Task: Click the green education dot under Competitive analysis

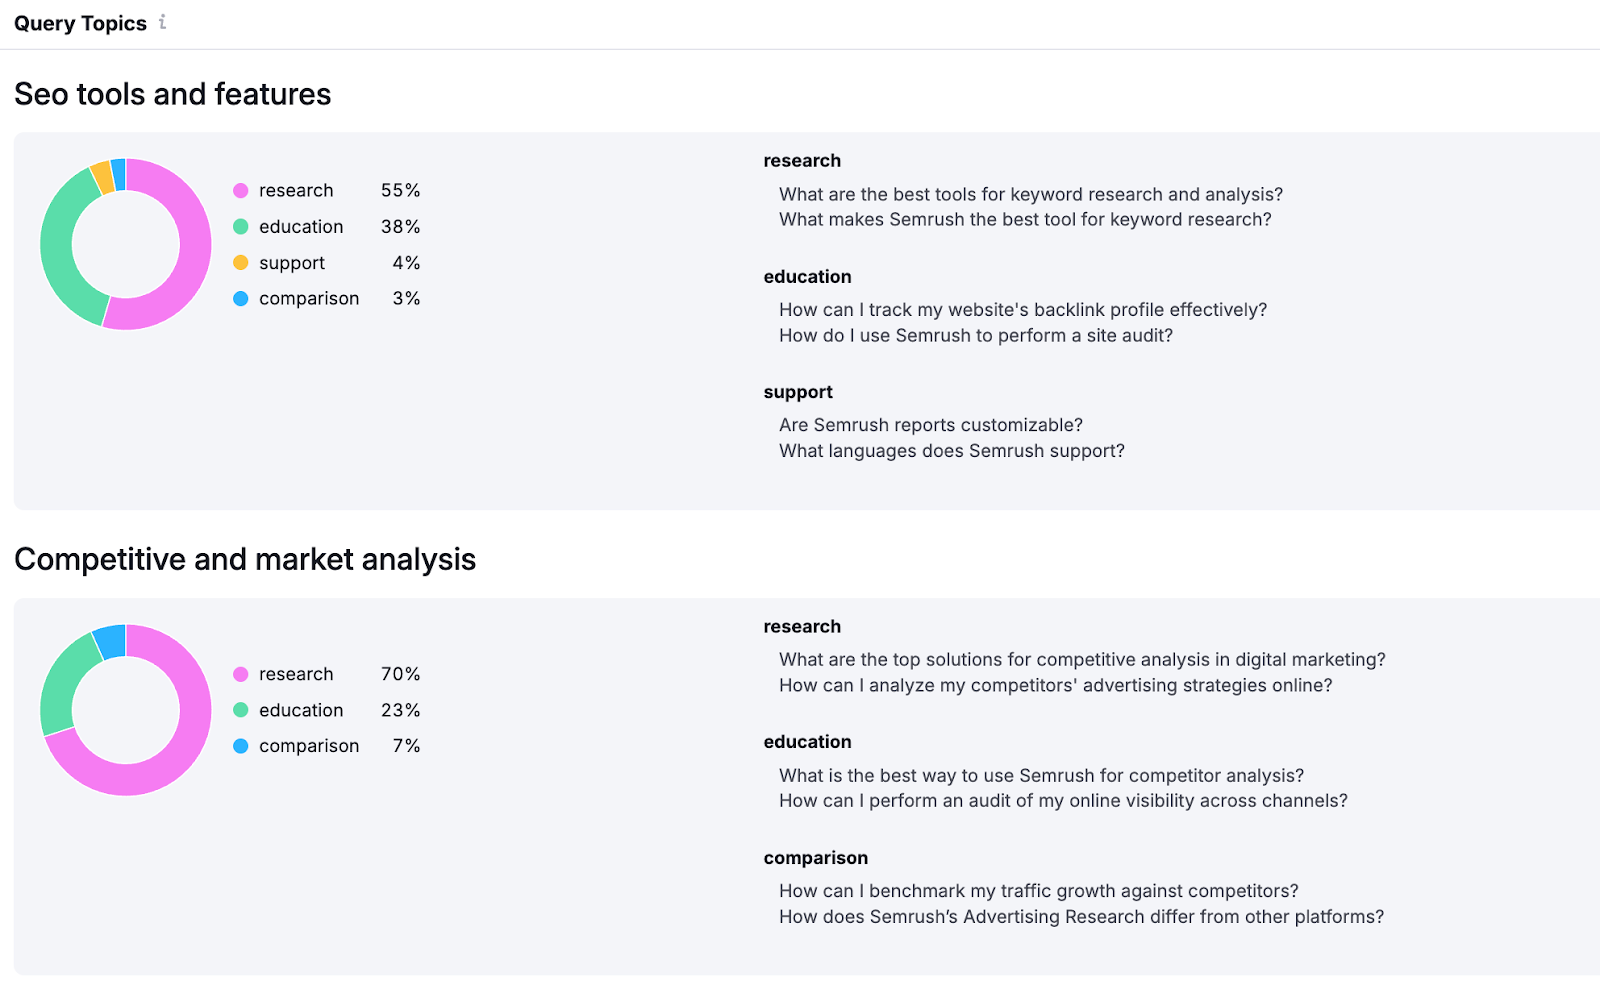Action: click(241, 710)
